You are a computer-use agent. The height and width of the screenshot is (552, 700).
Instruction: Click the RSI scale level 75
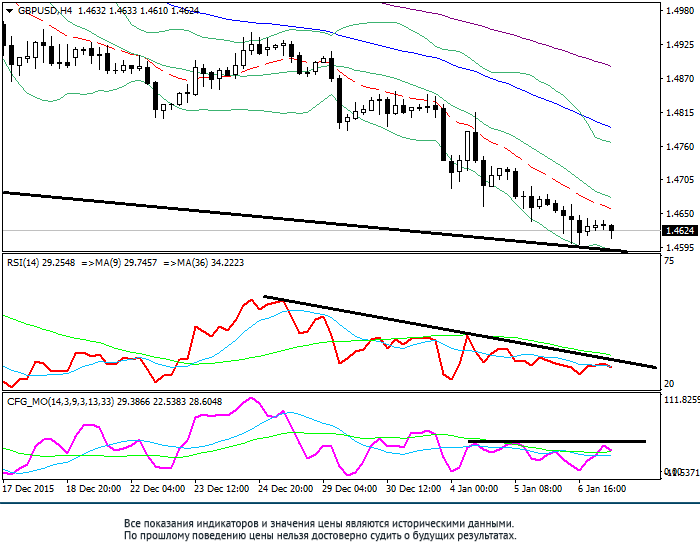[669, 261]
